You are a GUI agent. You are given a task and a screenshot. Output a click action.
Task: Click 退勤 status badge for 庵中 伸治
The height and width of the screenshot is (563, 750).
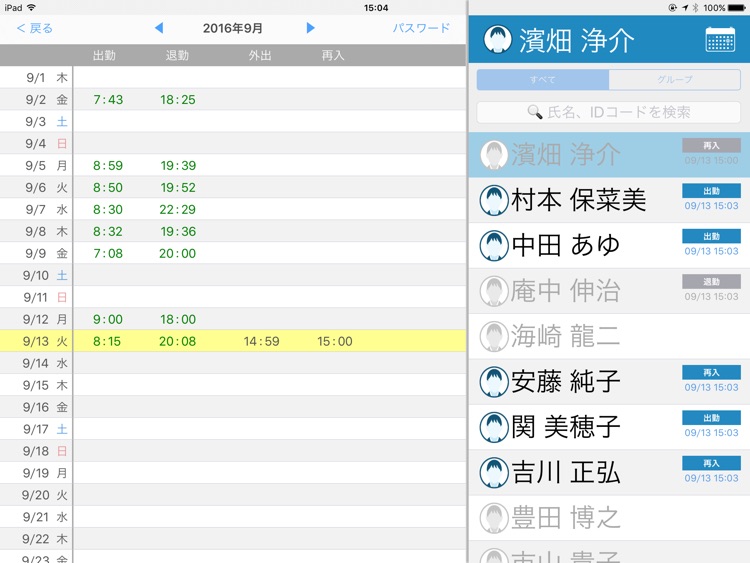pyautogui.click(x=711, y=282)
